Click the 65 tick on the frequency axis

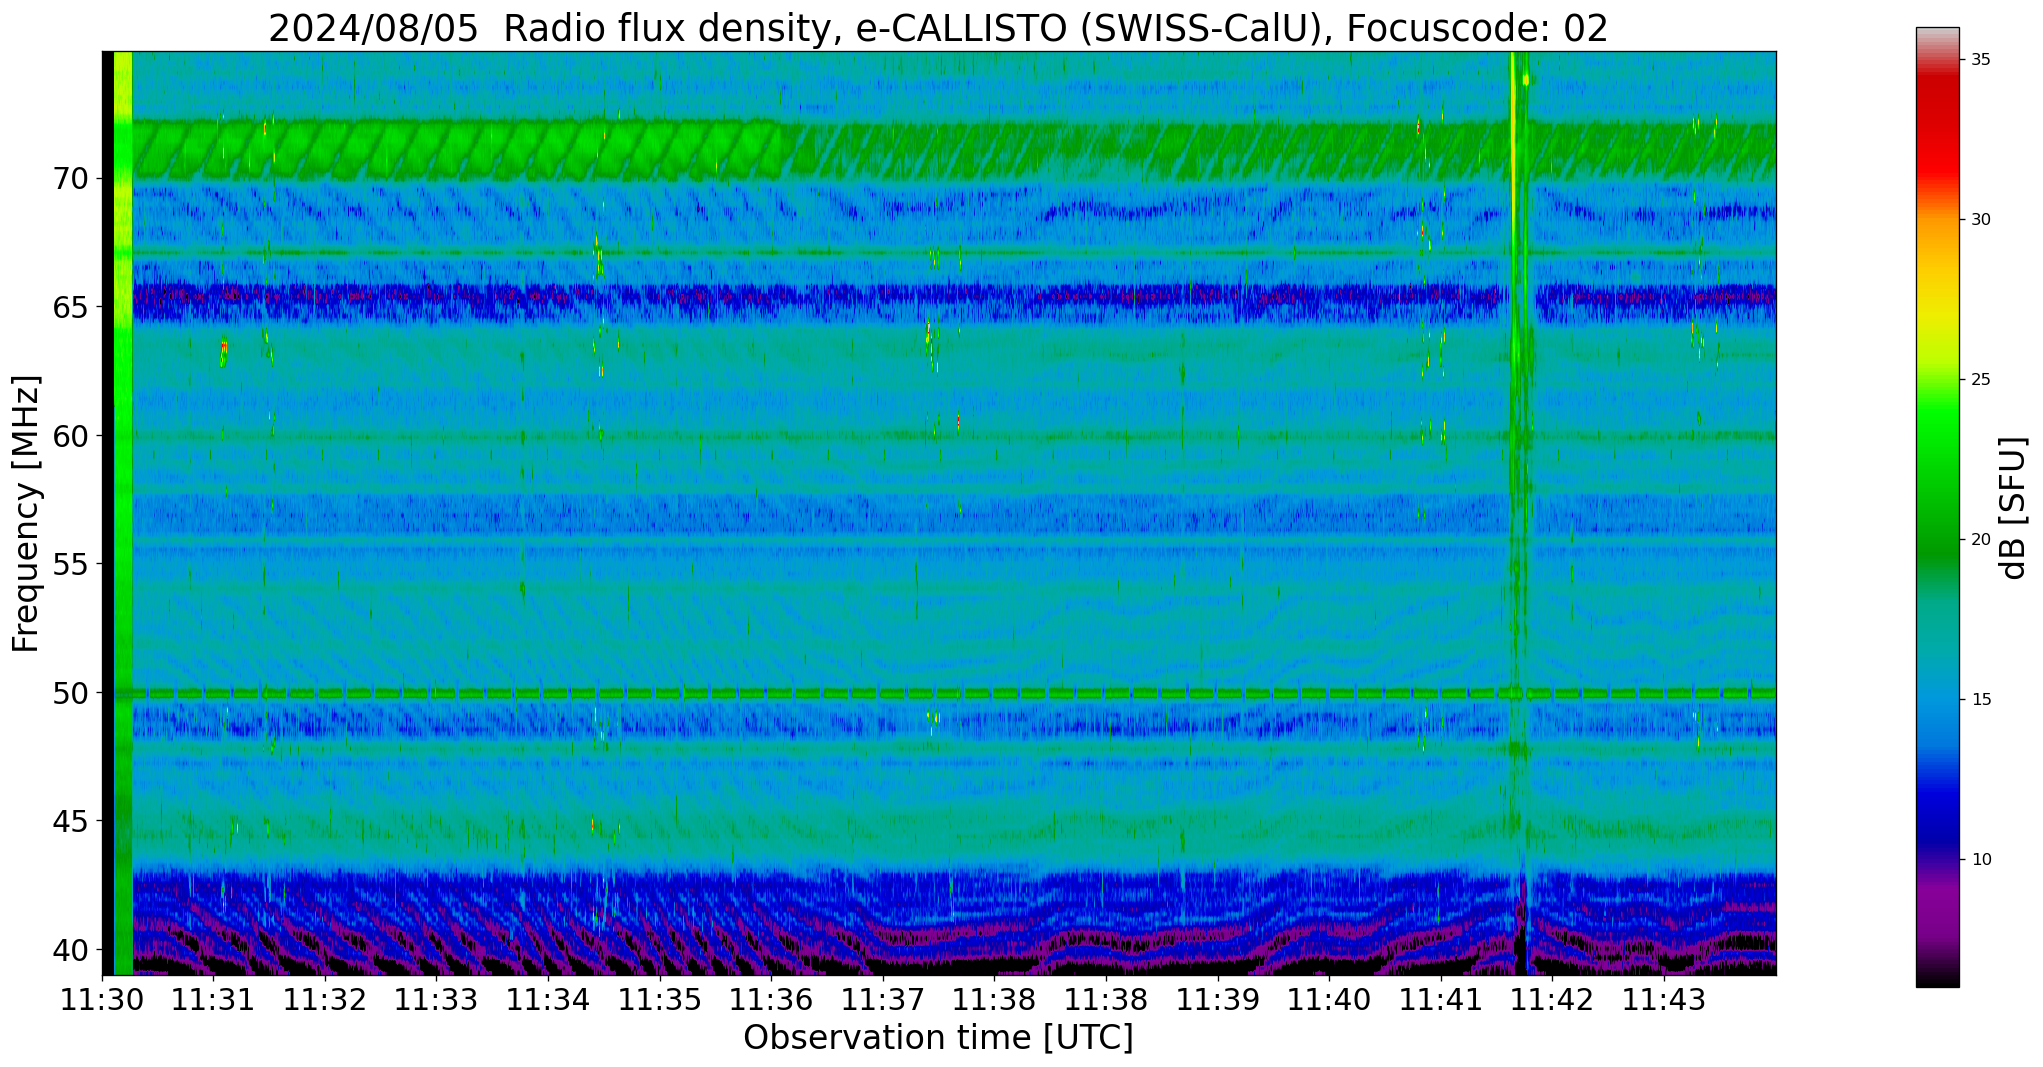[70, 307]
